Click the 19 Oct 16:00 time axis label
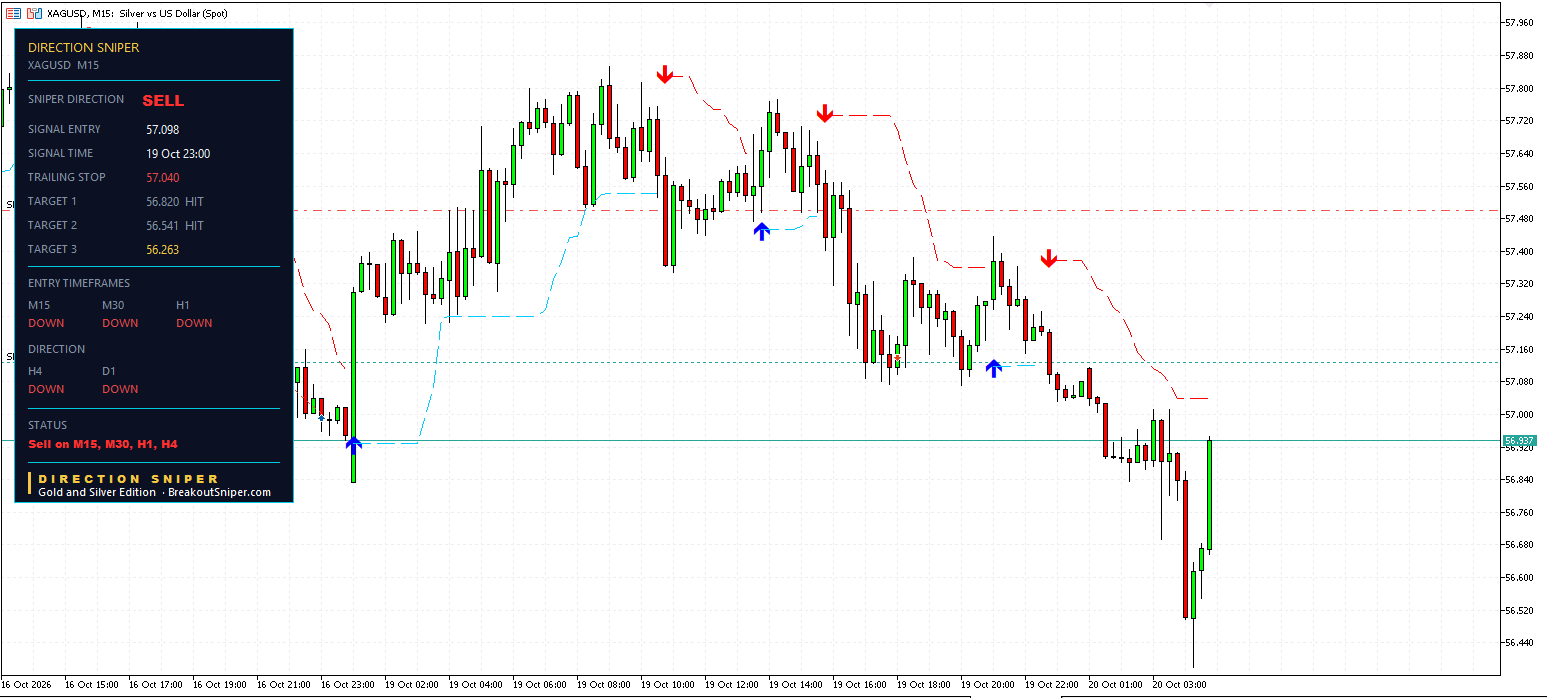 click(861, 685)
